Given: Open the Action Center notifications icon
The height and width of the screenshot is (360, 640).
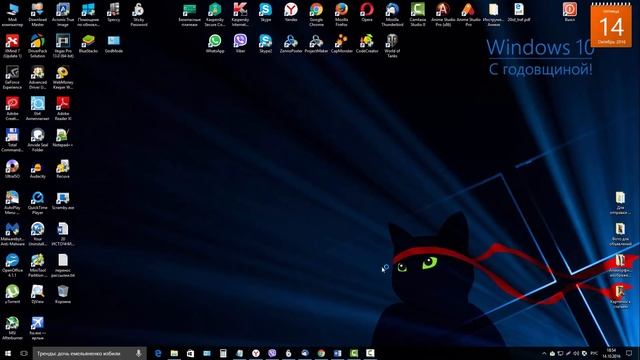Looking at the screenshot, I should 629,353.
